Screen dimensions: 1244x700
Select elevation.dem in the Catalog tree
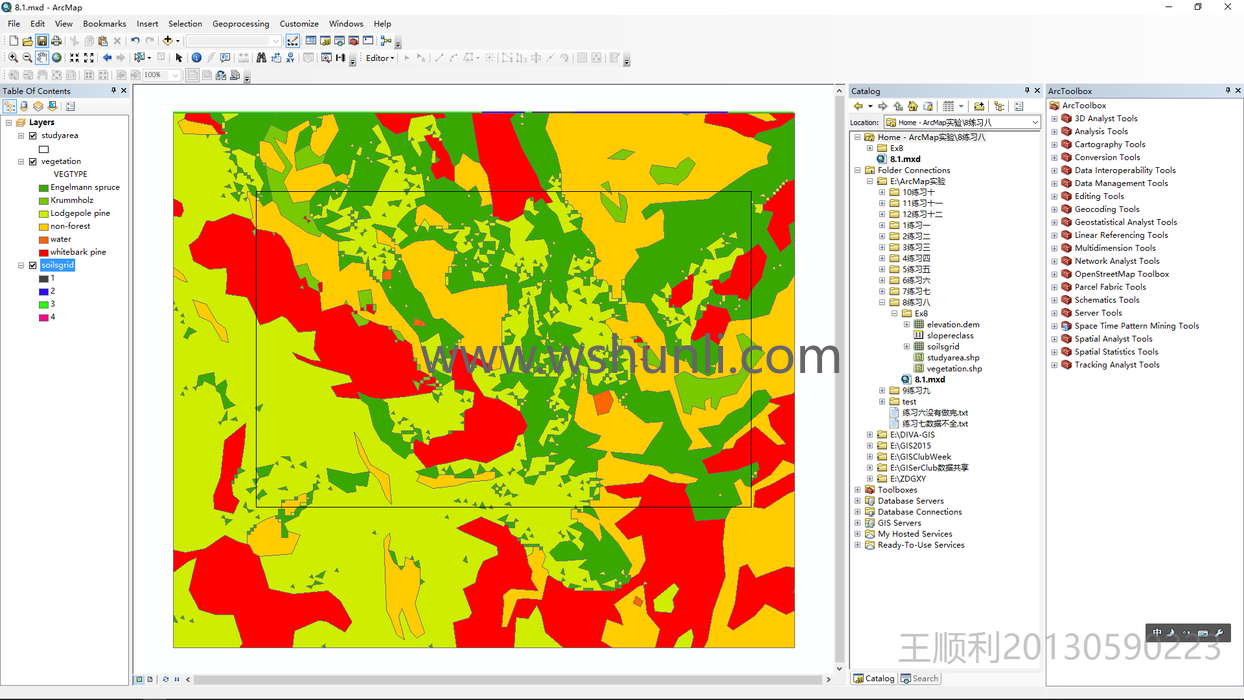click(x=952, y=324)
